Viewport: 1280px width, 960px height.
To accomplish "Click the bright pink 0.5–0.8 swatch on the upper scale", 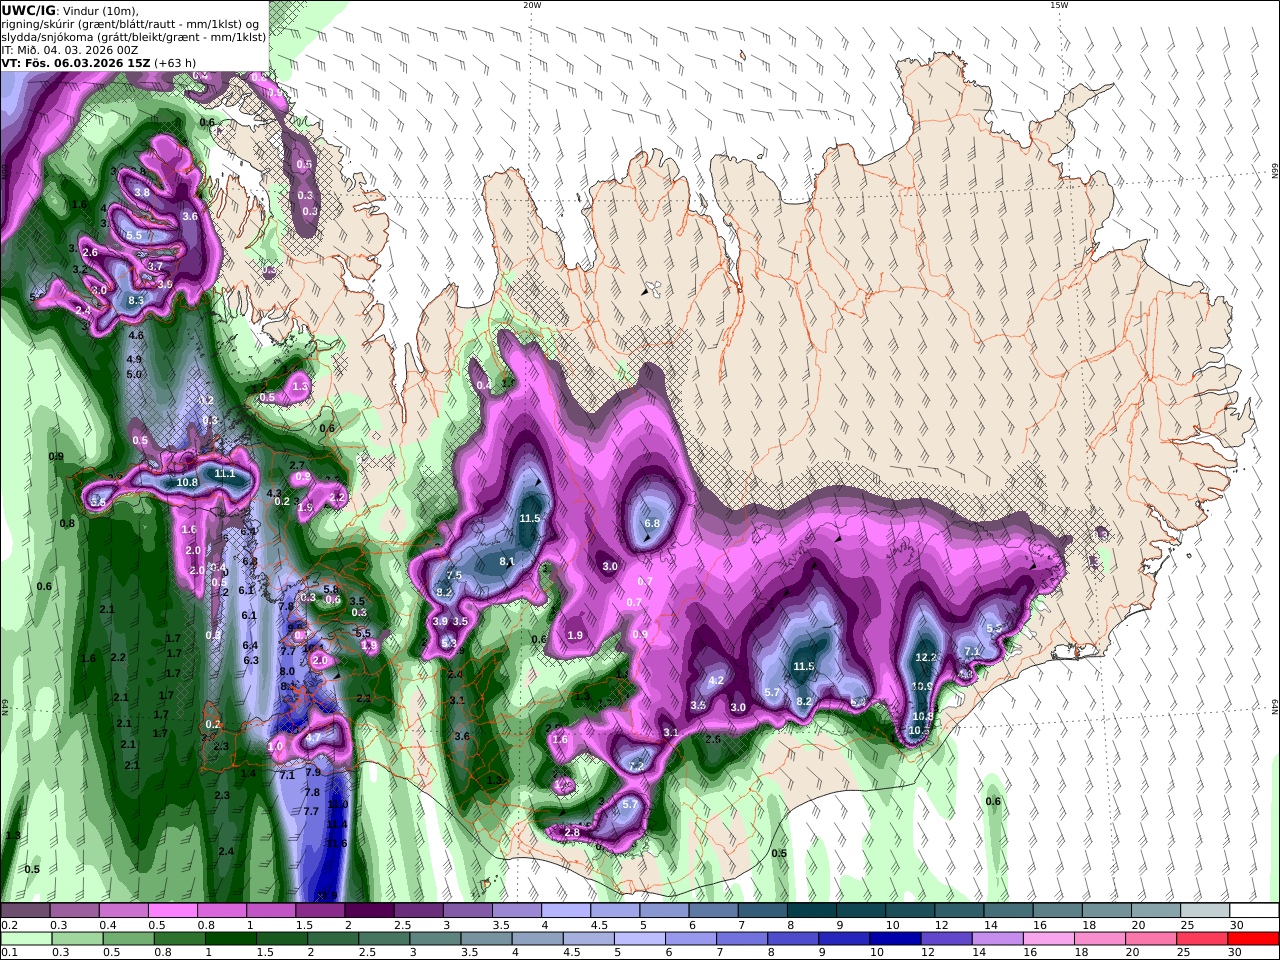I will pyautogui.click(x=172, y=911).
